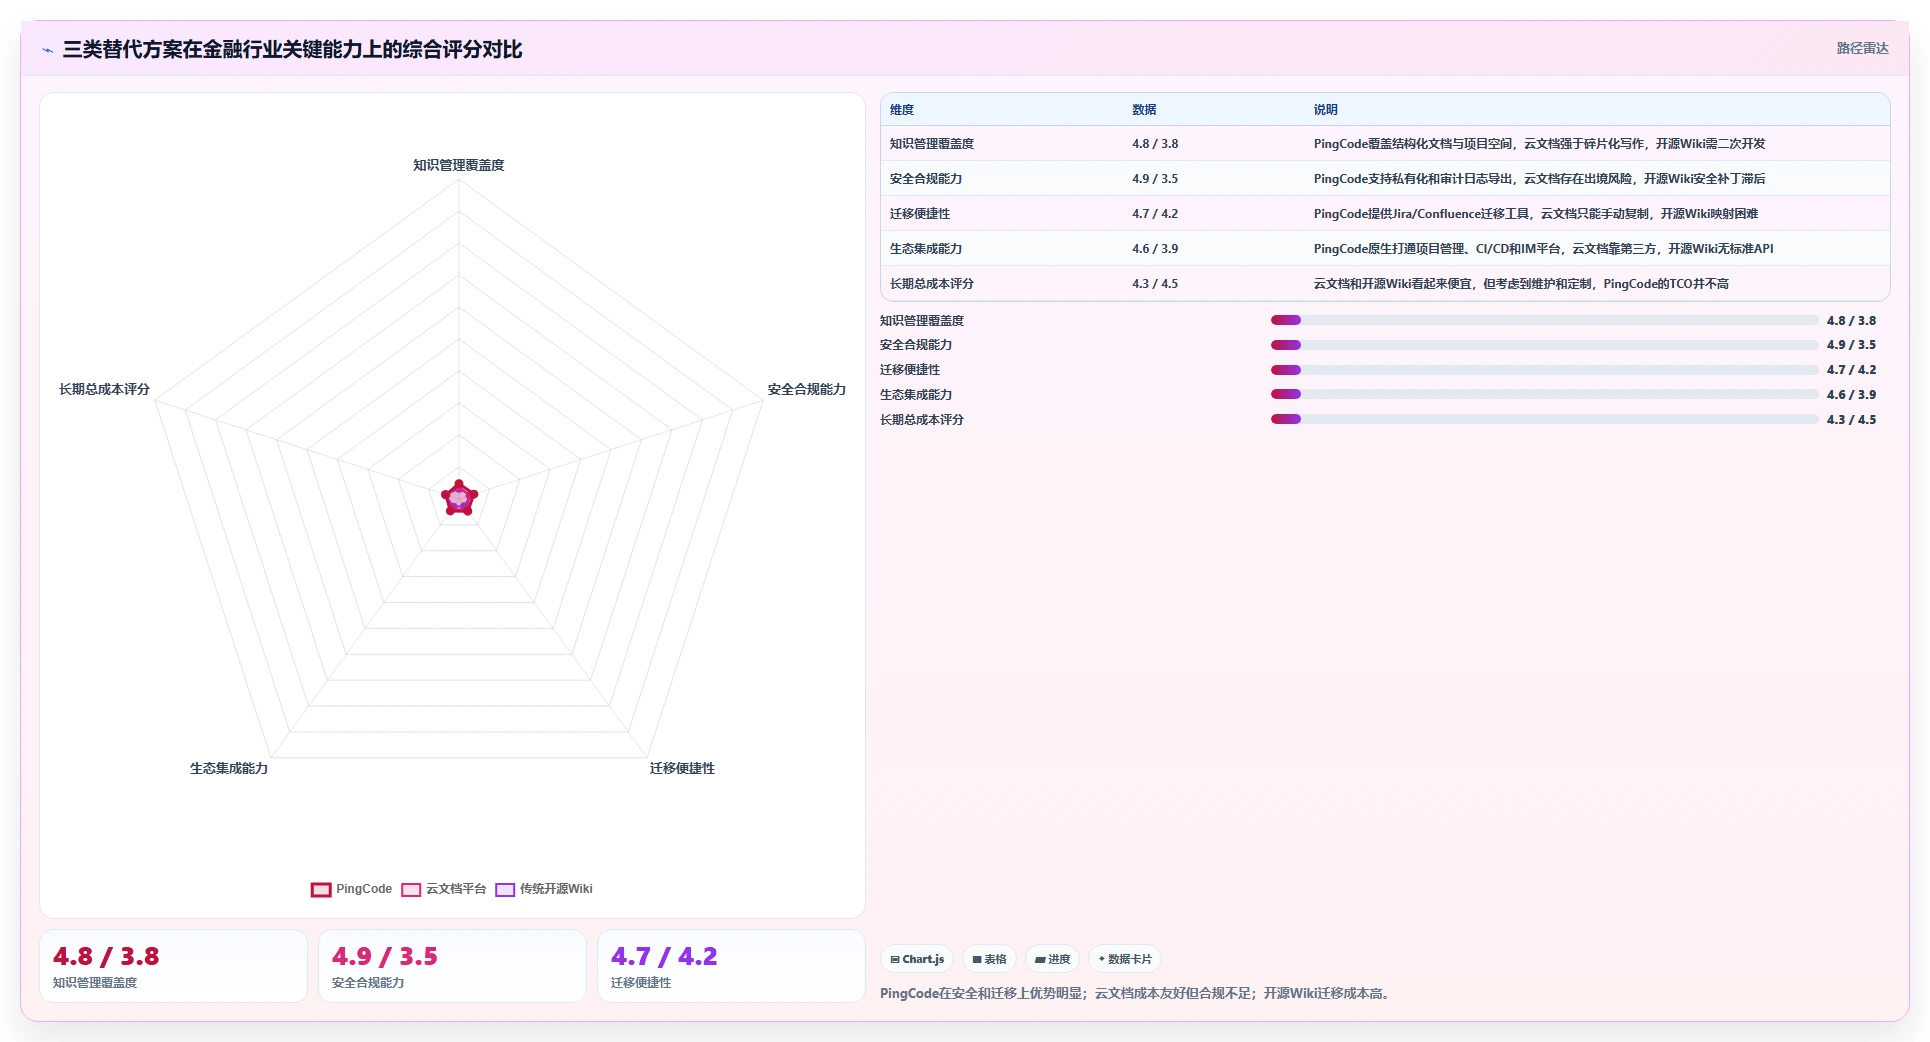The width and height of the screenshot is (1930, 1042).
Task: Click the 生态集成能力 progress bar
Action: [1544, 394]
